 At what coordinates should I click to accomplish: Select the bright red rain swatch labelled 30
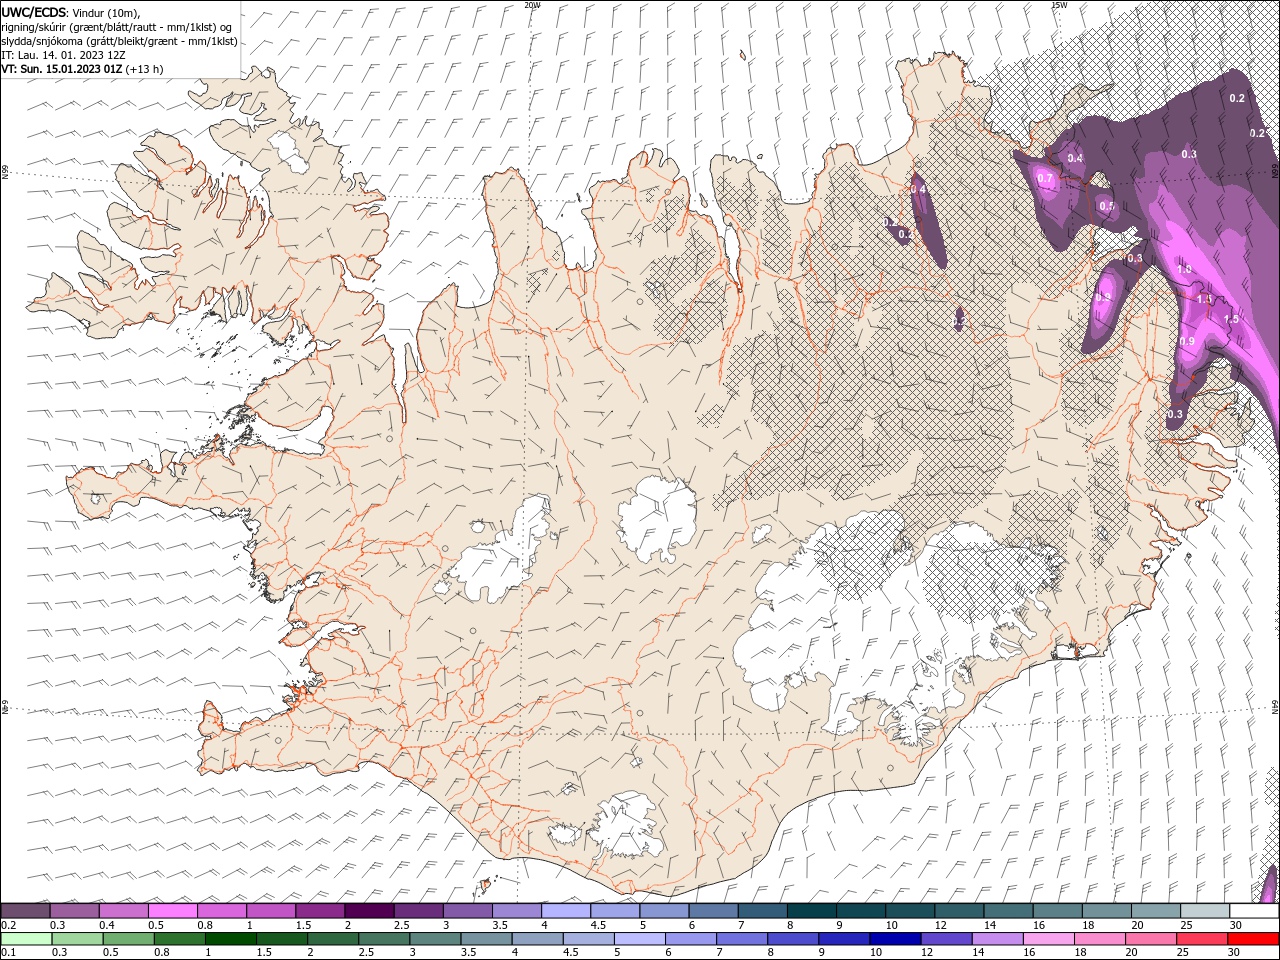(1254, 939)
